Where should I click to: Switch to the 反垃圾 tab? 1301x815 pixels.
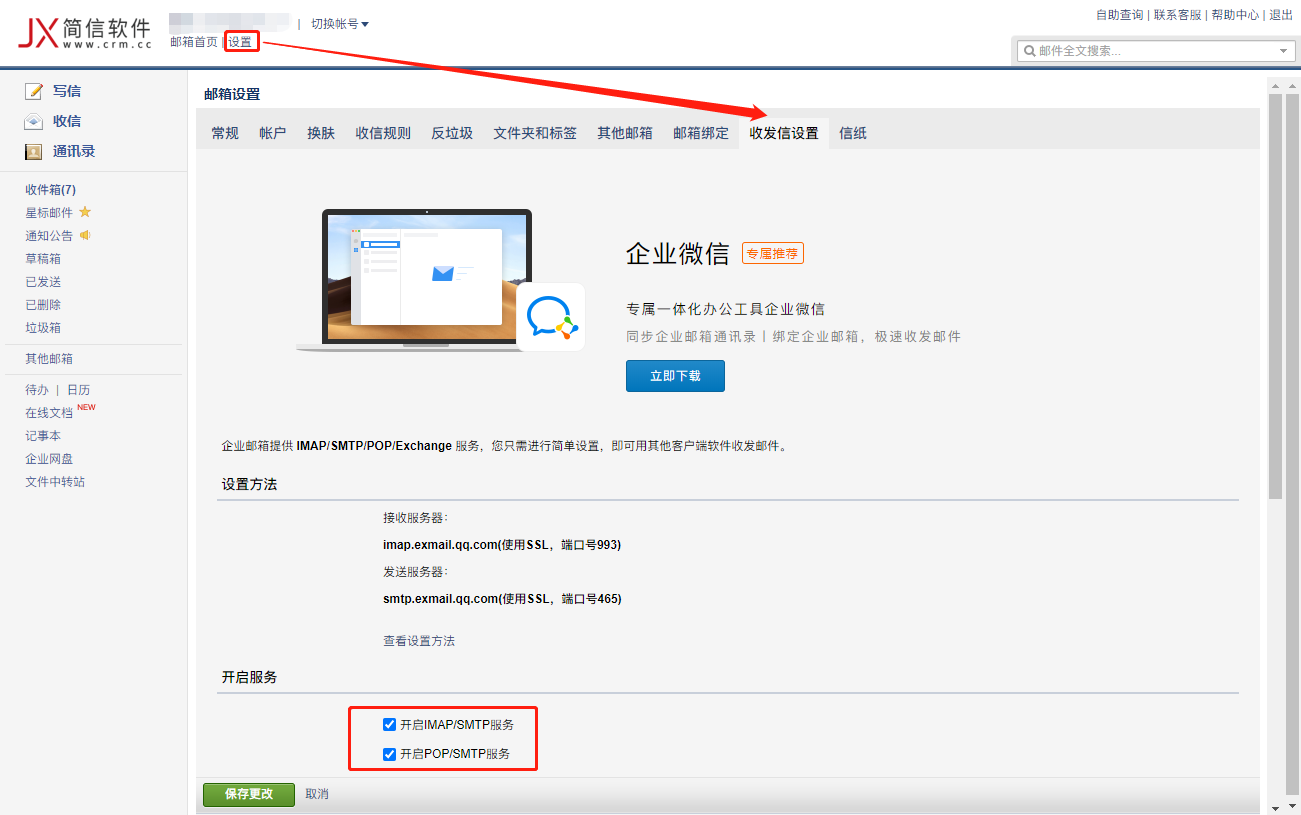coord(452,133)
